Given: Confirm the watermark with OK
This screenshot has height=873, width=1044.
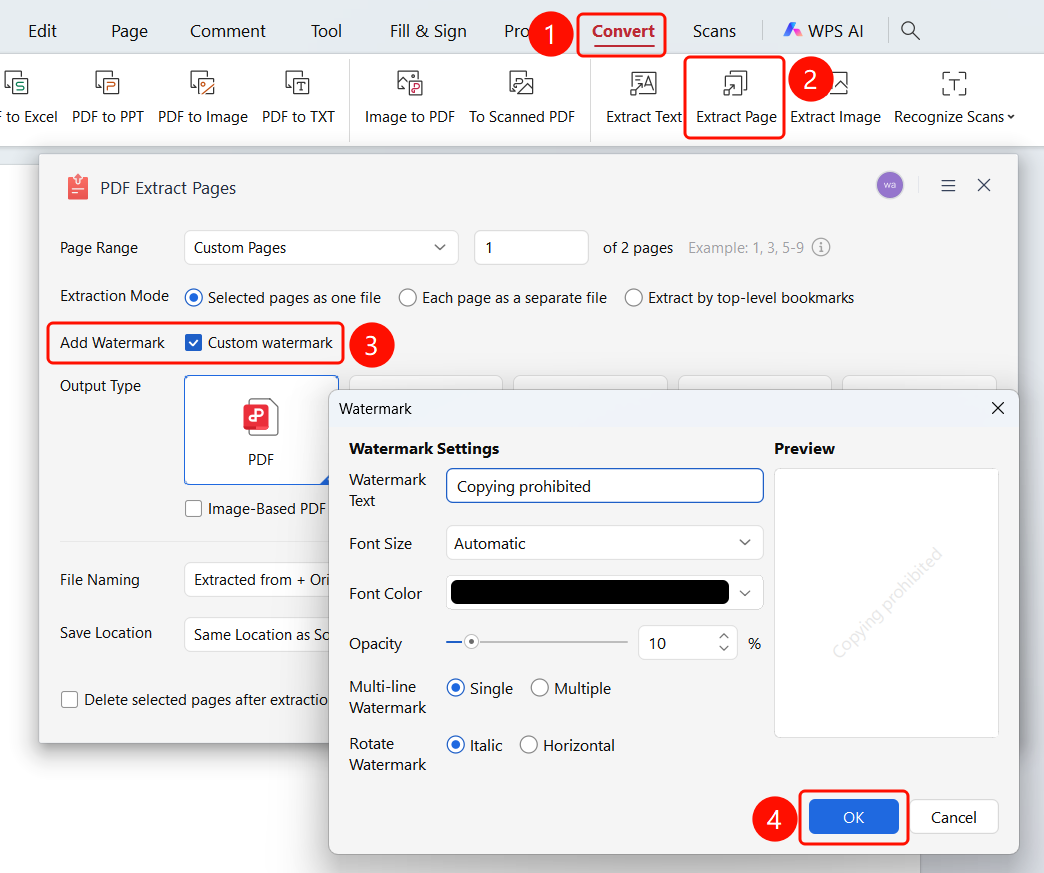Looking at the screenshot, I should pos(854,817).
